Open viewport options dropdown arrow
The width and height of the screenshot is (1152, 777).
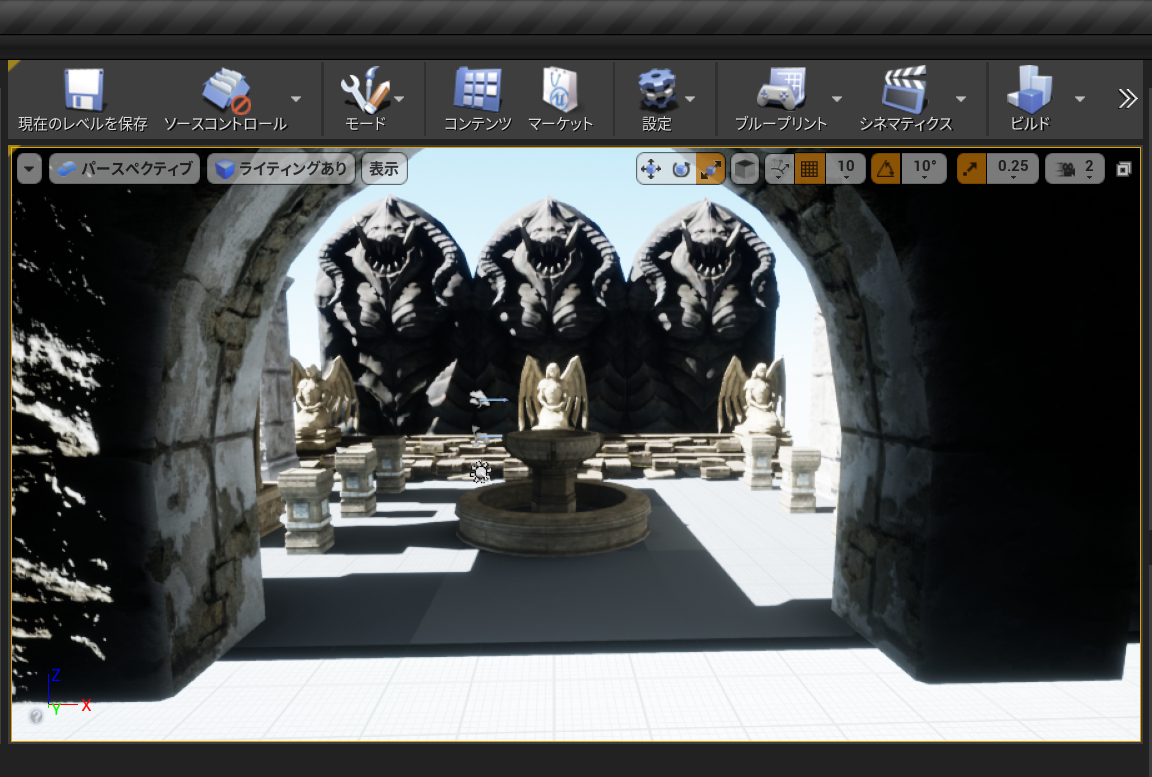coord(29,169)
